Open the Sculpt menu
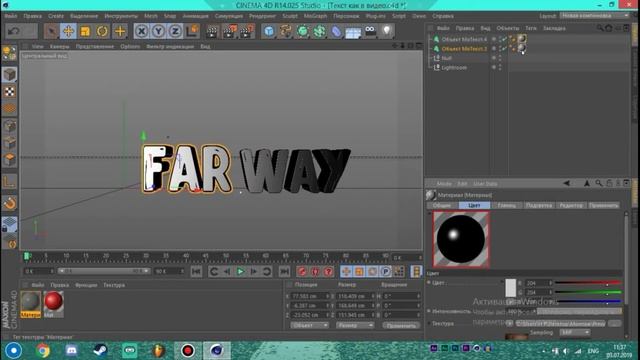 [x=290, y=16]
